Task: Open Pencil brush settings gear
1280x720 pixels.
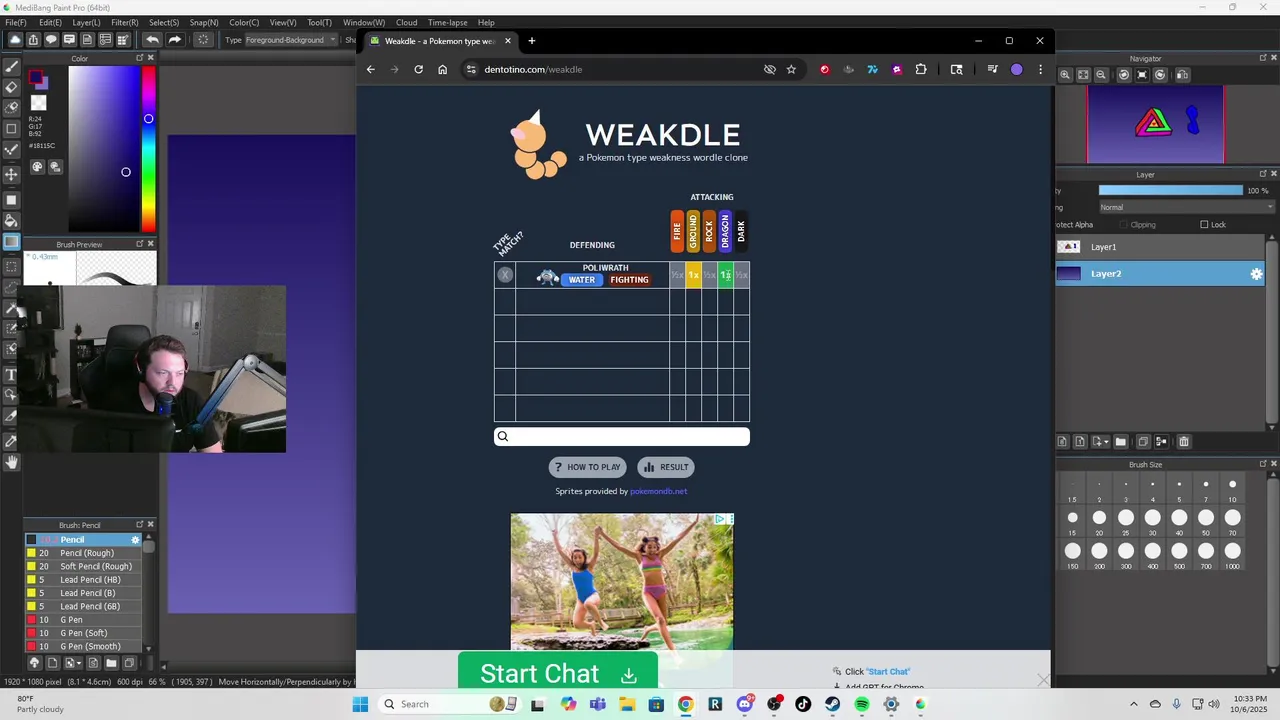Action: [135, 540]
